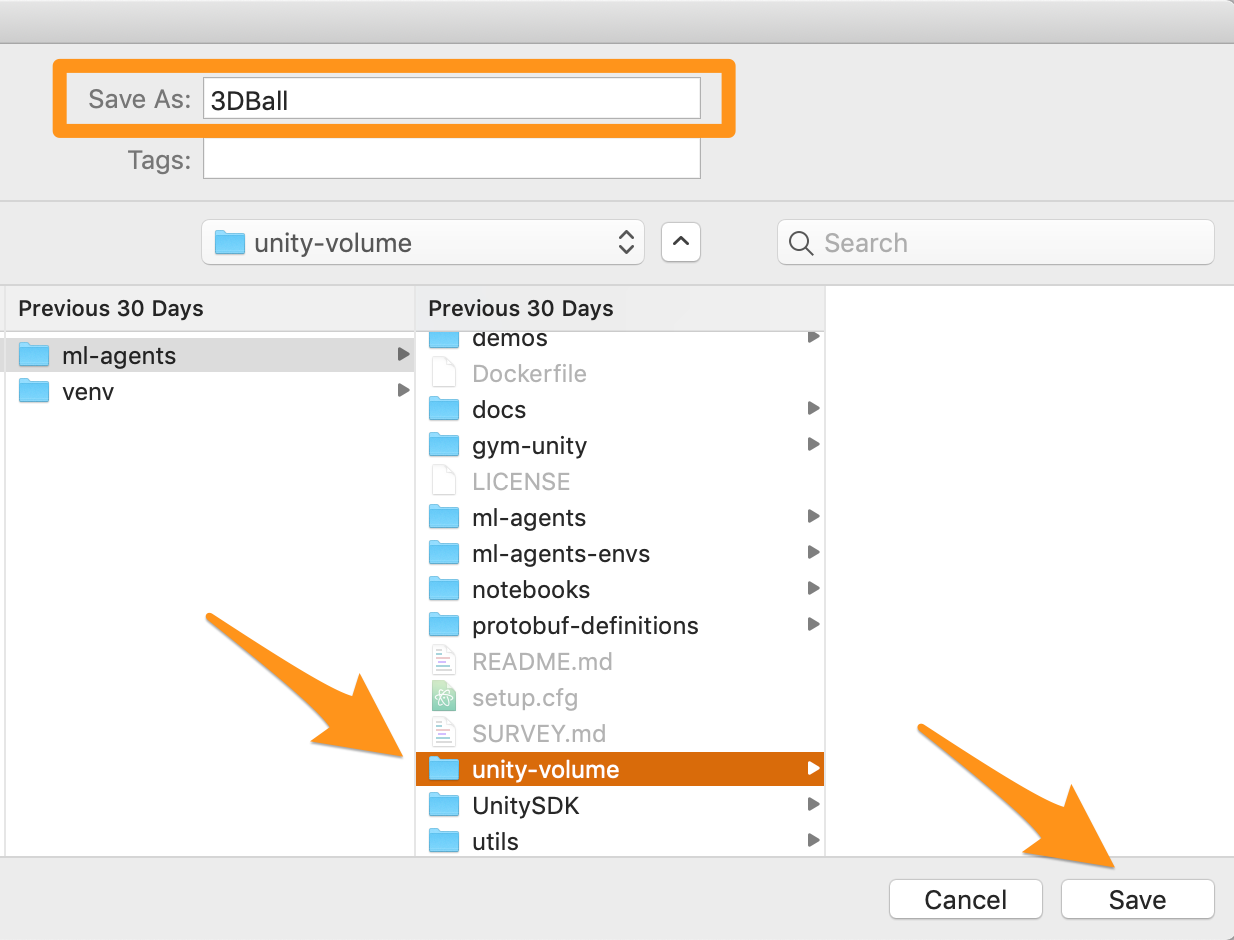This screenshot has width=1234, height=940.
Task: Expand the ml-agents-envs folder arrow
Action: [813, 553]
